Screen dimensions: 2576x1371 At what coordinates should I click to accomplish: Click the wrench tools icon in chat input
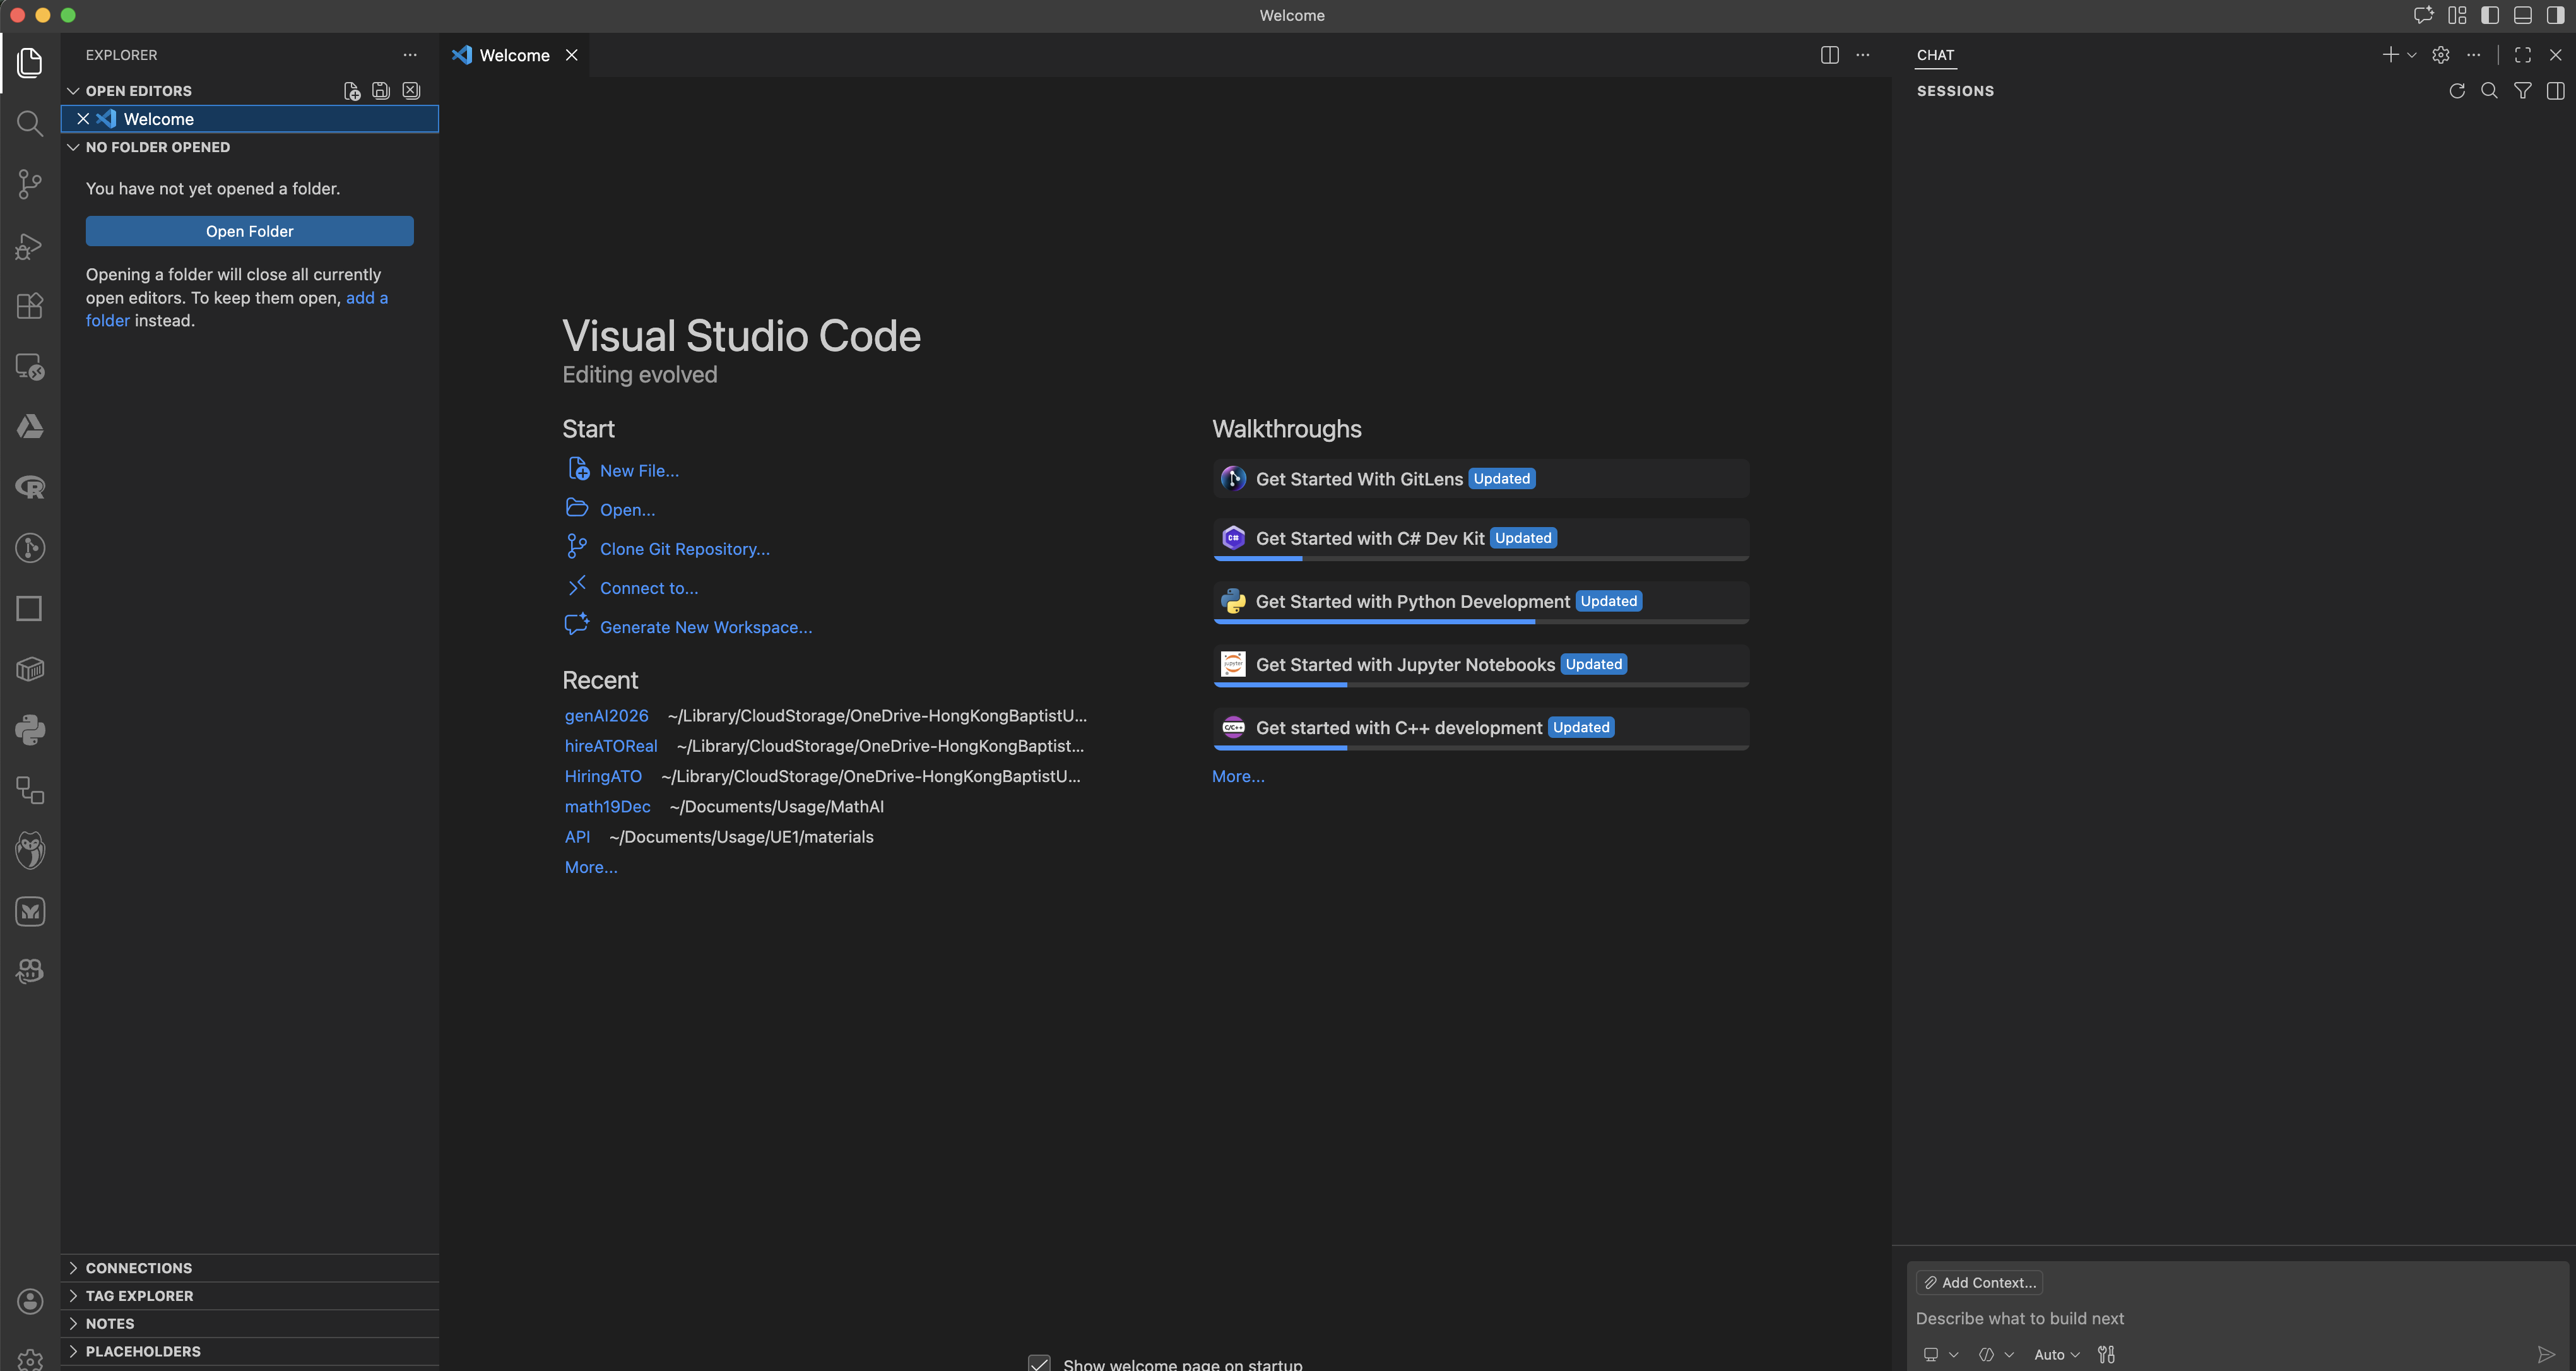2106,1354
